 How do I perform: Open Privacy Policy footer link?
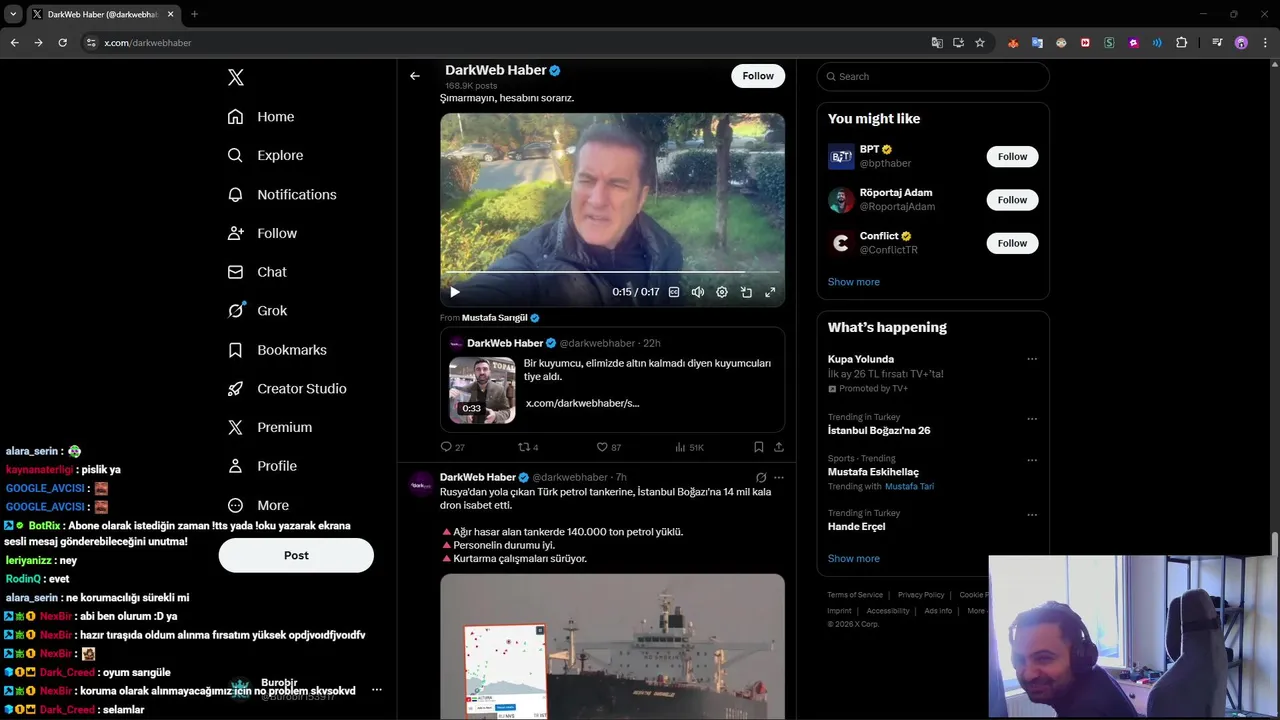coord(921,595)
